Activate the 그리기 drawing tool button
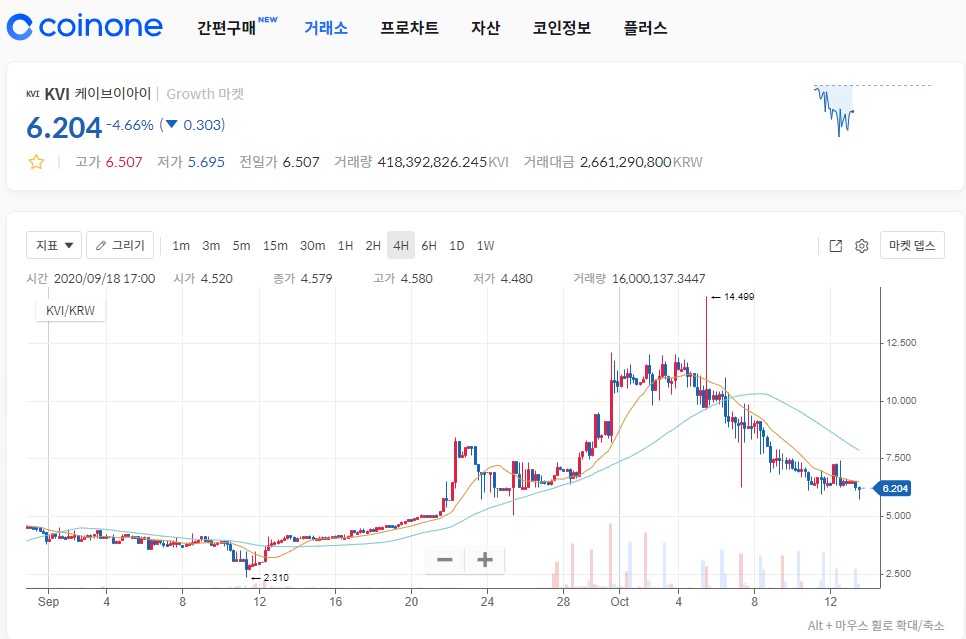The width and height of the screenshot is (966, 639). (120, 245)
